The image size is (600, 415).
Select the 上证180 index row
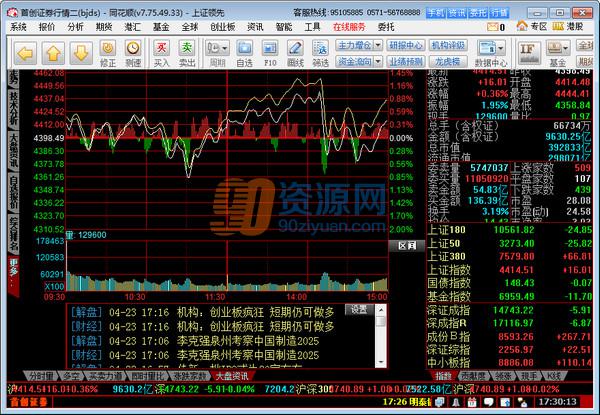coord(510,230)
